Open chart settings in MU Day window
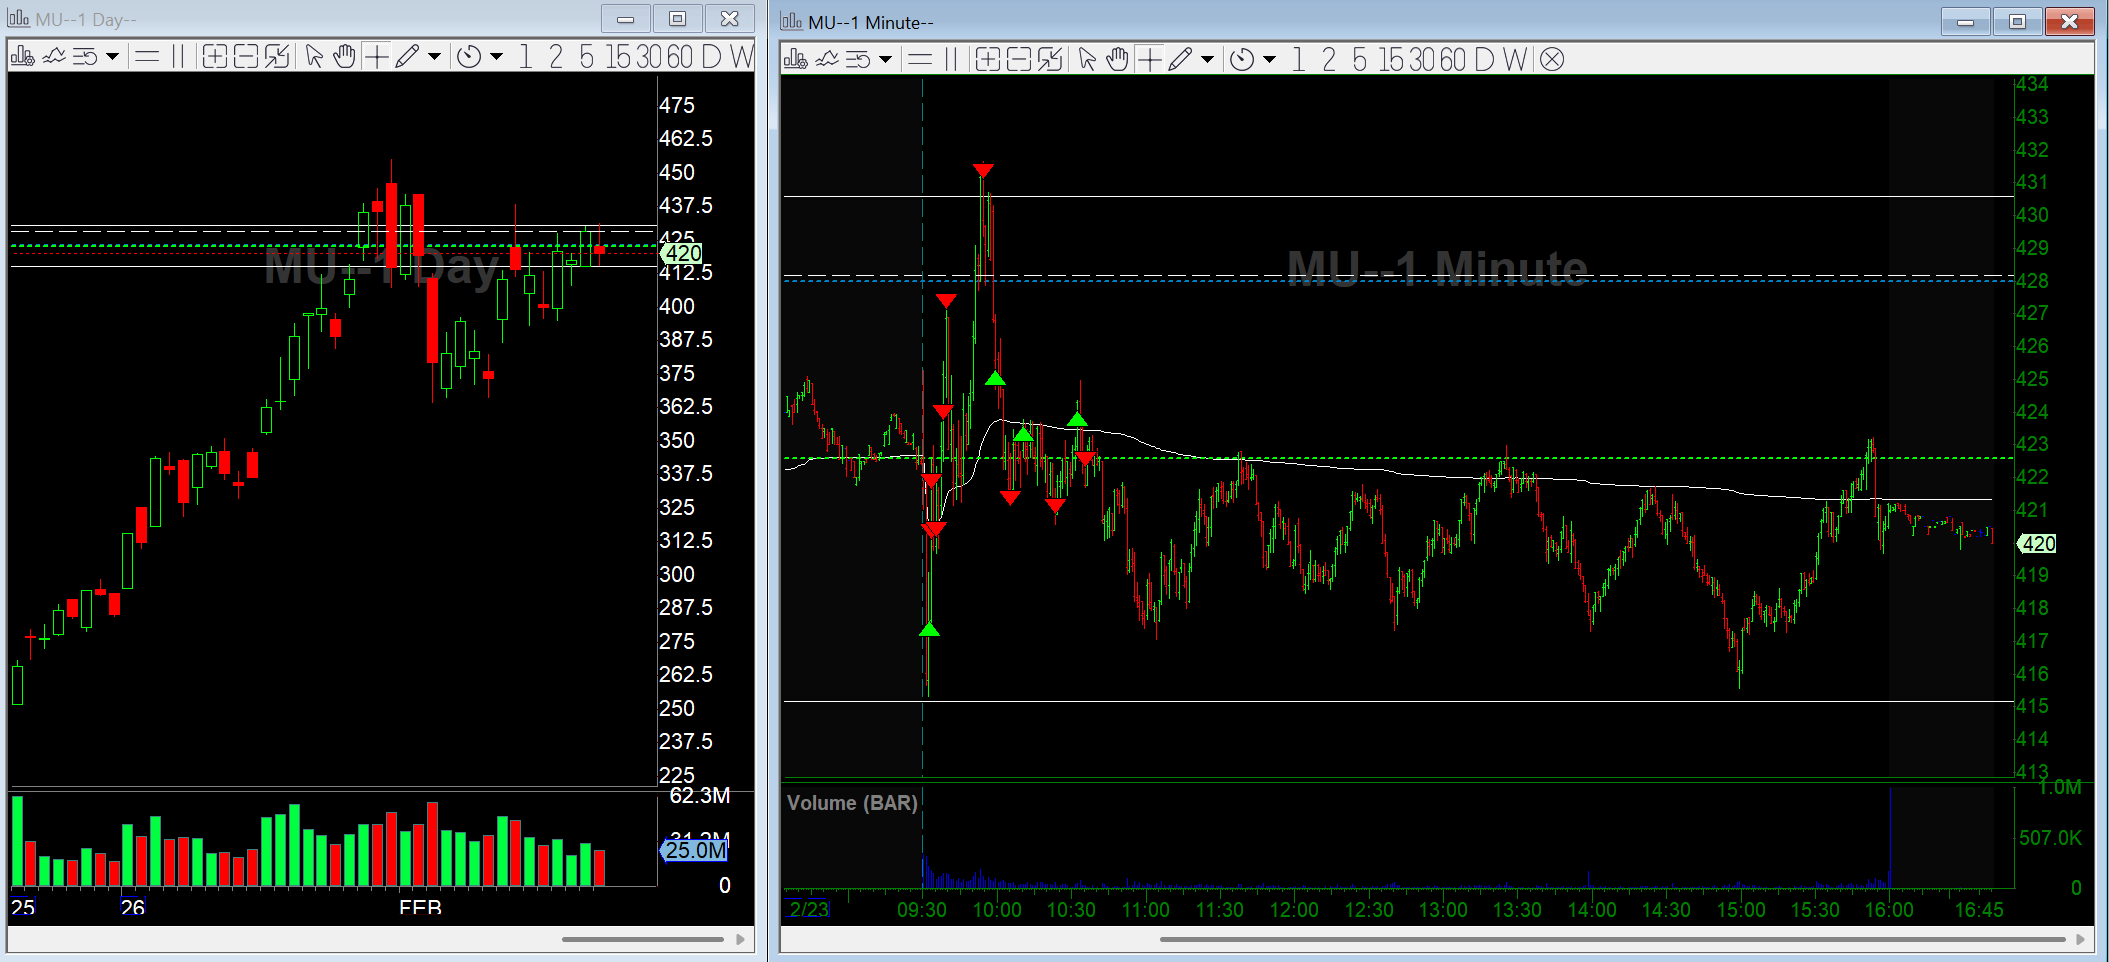 [x=21, y=57]
